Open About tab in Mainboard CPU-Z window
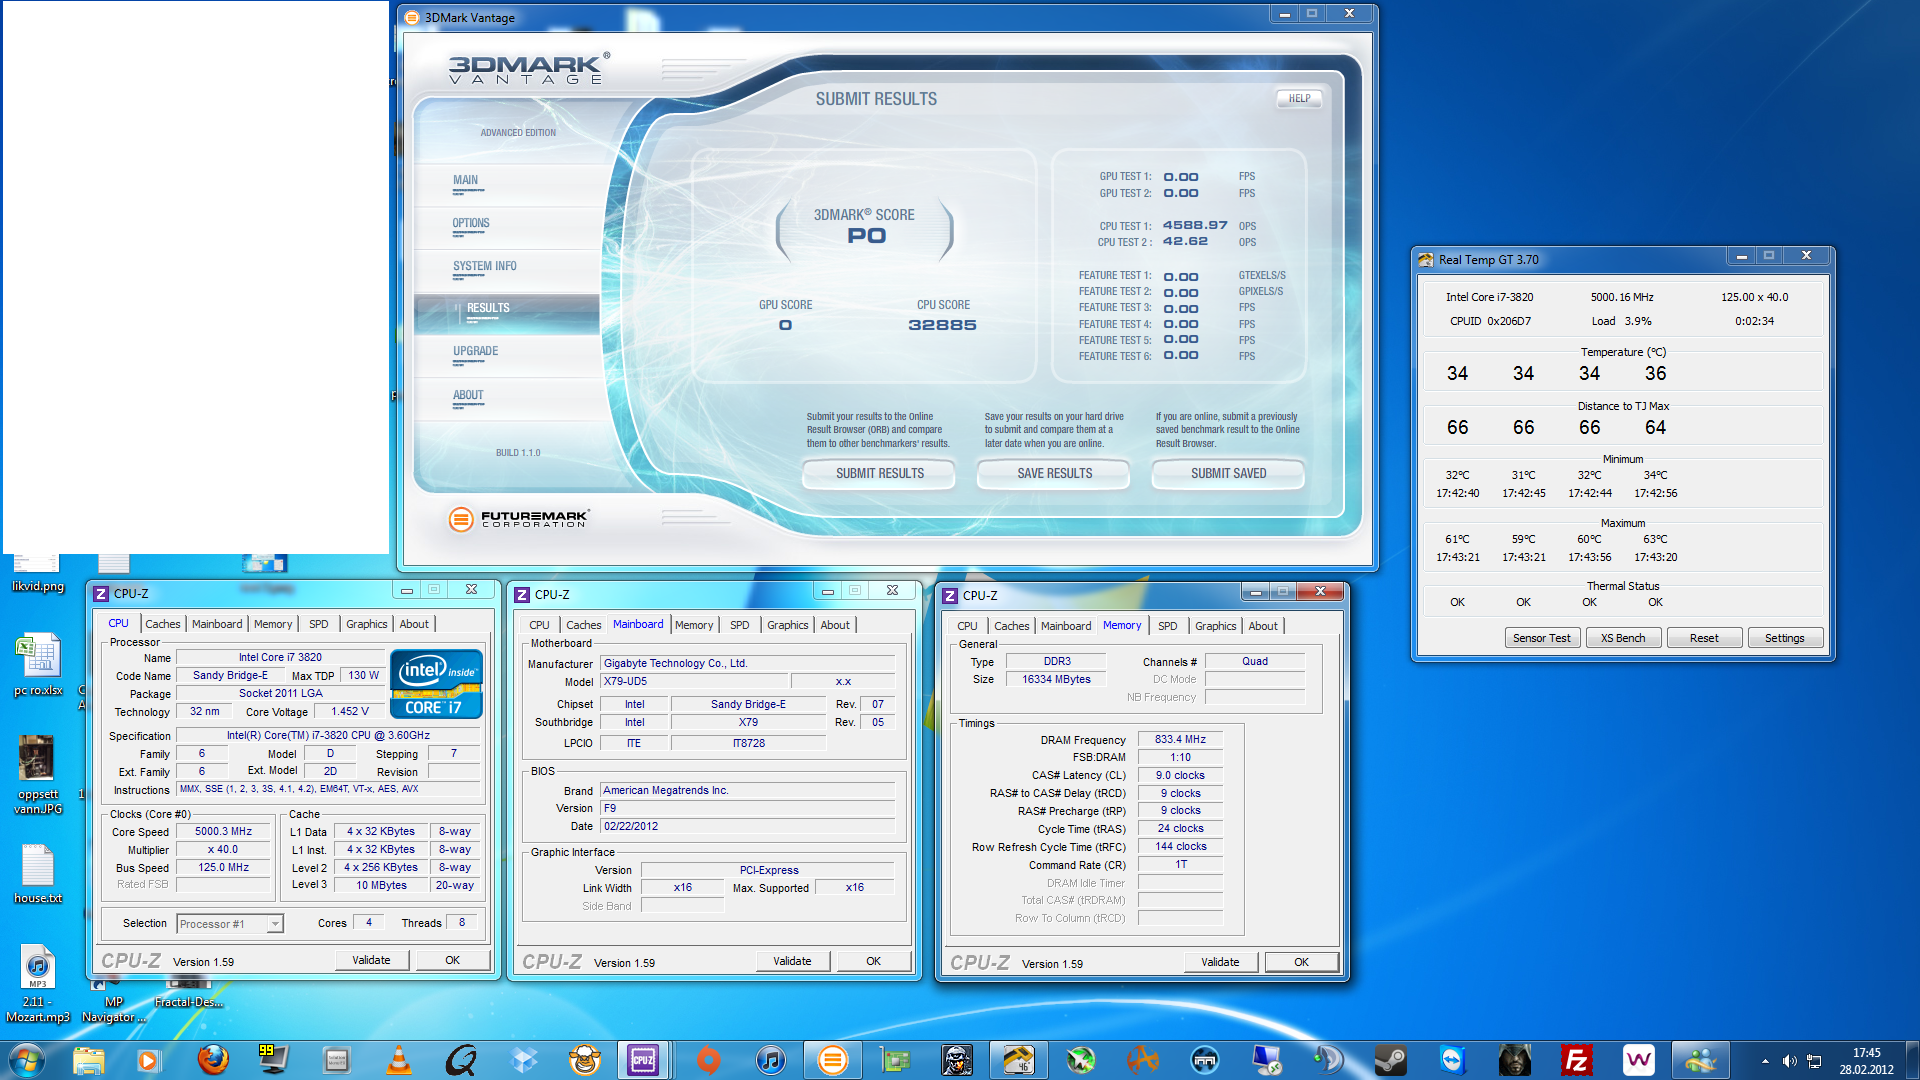1920x1080 pixels. 835,625
